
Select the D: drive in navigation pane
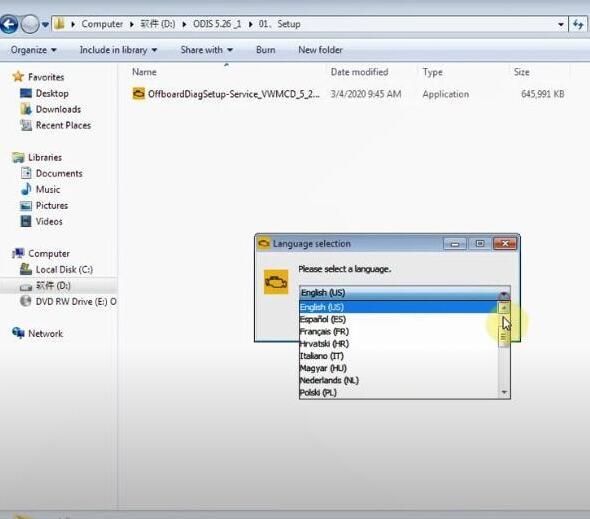(x=53, y=286)
